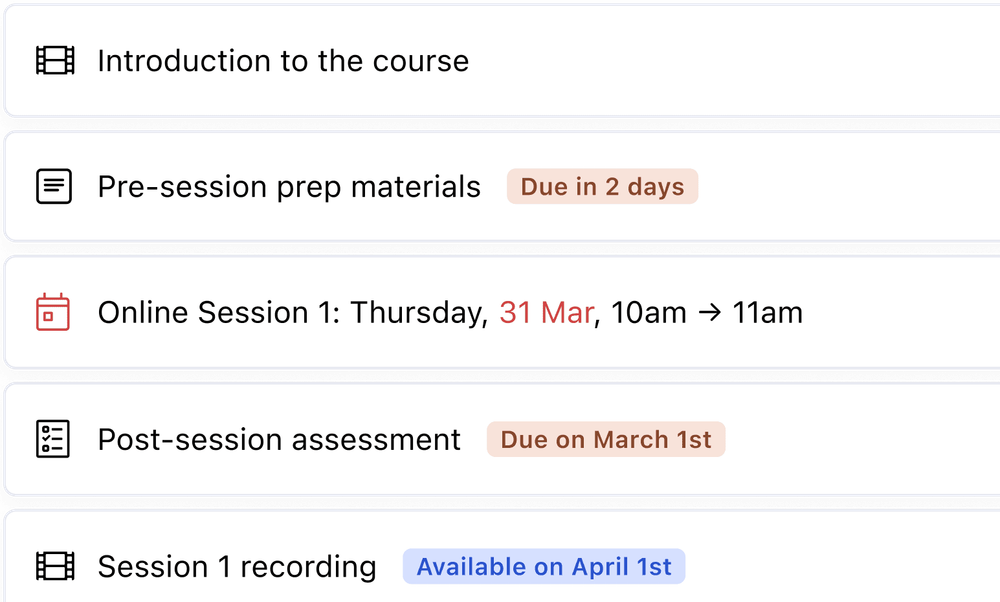Image resolution: width=1000 pixels, height=602 pixels.
Task: Select the document icon beside Pre-session prep materials
Action: (x=52, y=186)
